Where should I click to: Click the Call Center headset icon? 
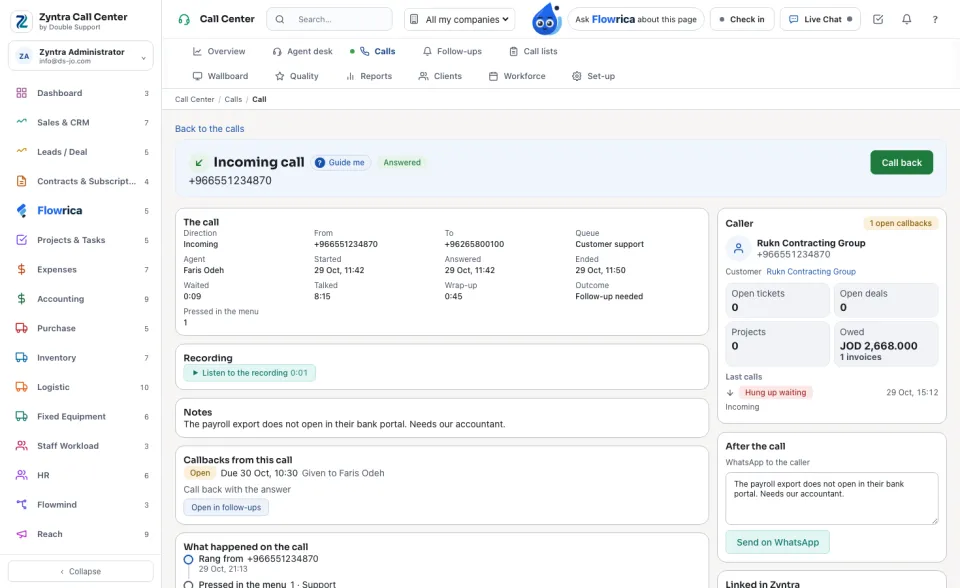point(184,19)
